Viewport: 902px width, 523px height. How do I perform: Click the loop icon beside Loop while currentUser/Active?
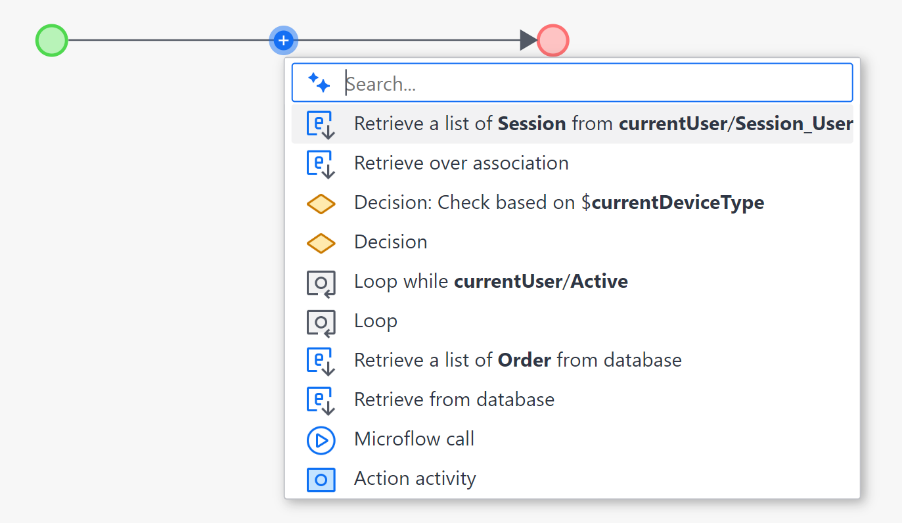click(x=320, y=284)
